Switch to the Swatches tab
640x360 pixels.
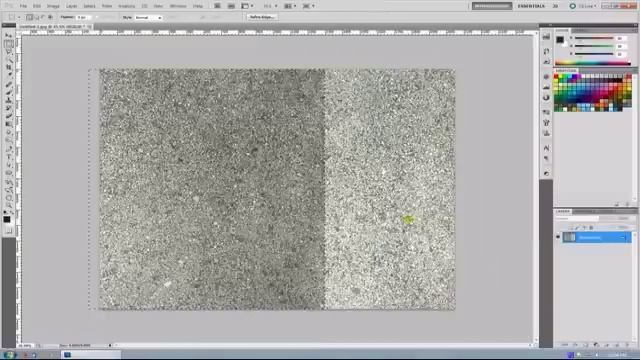point(566,71)
